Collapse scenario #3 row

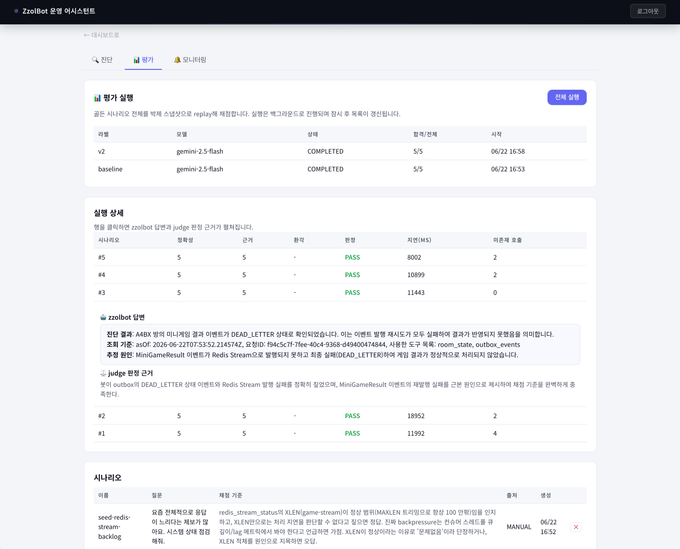click(340, 293)
